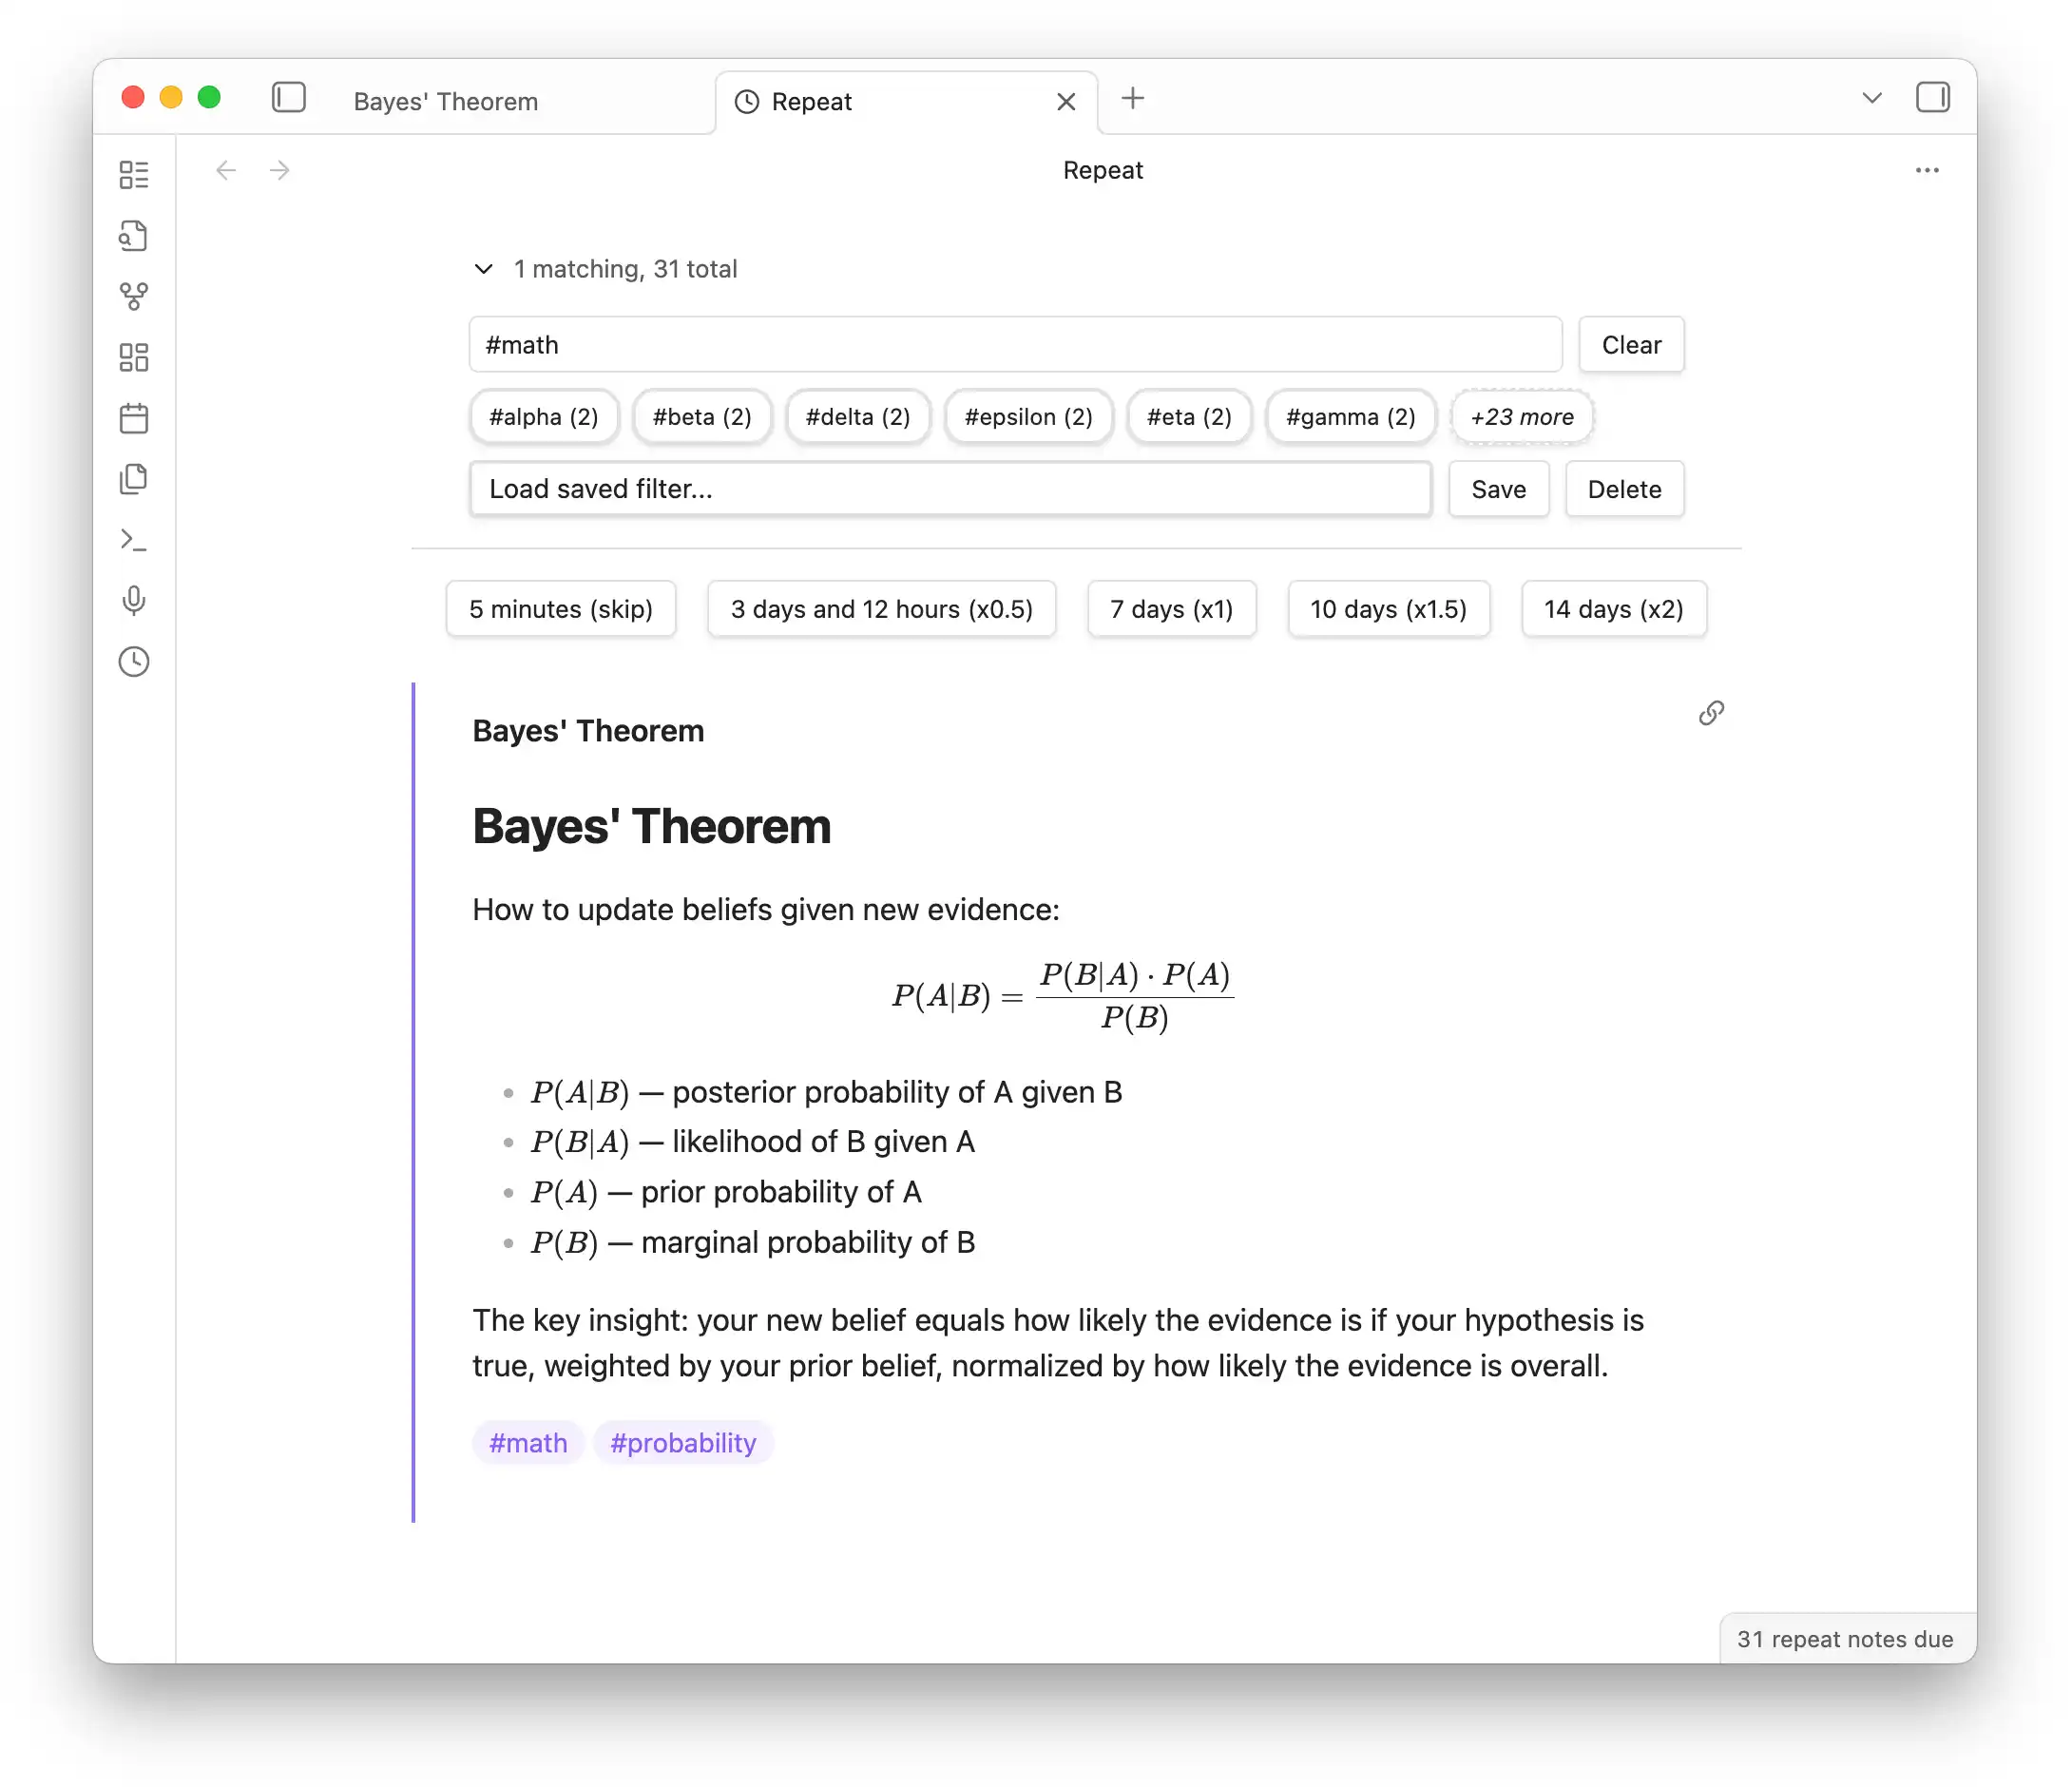
Task: Start audio recorder microphone icon
Action: click(x=133, y=600)
